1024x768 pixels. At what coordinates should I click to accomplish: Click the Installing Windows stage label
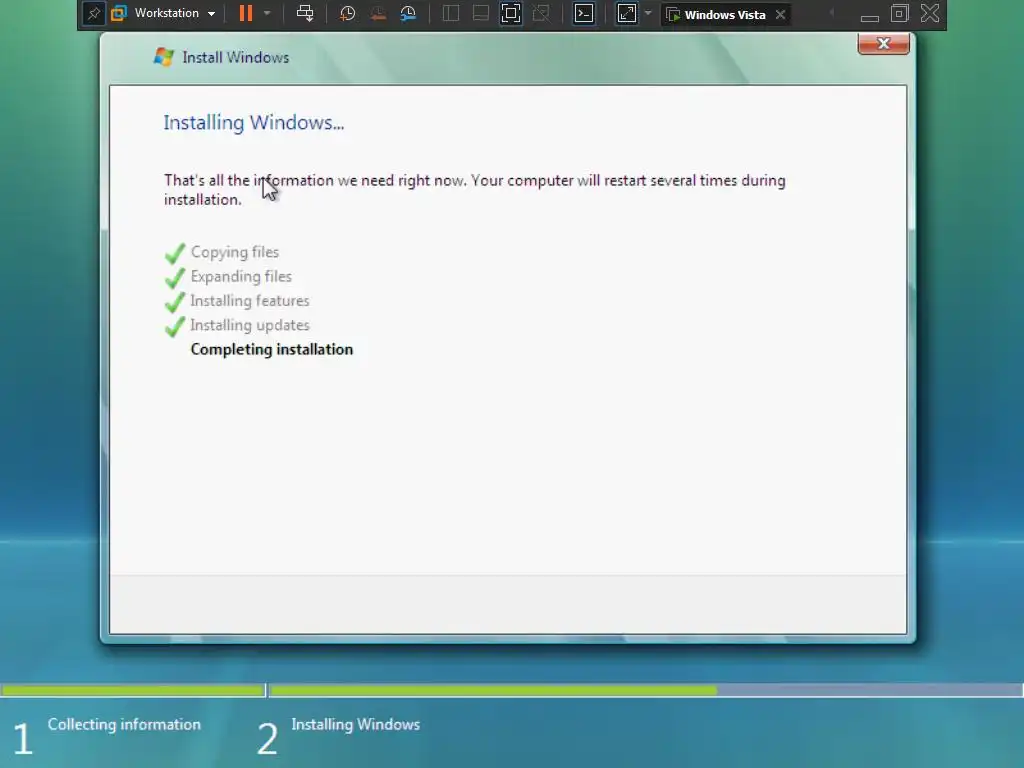(x=355, y=724)
